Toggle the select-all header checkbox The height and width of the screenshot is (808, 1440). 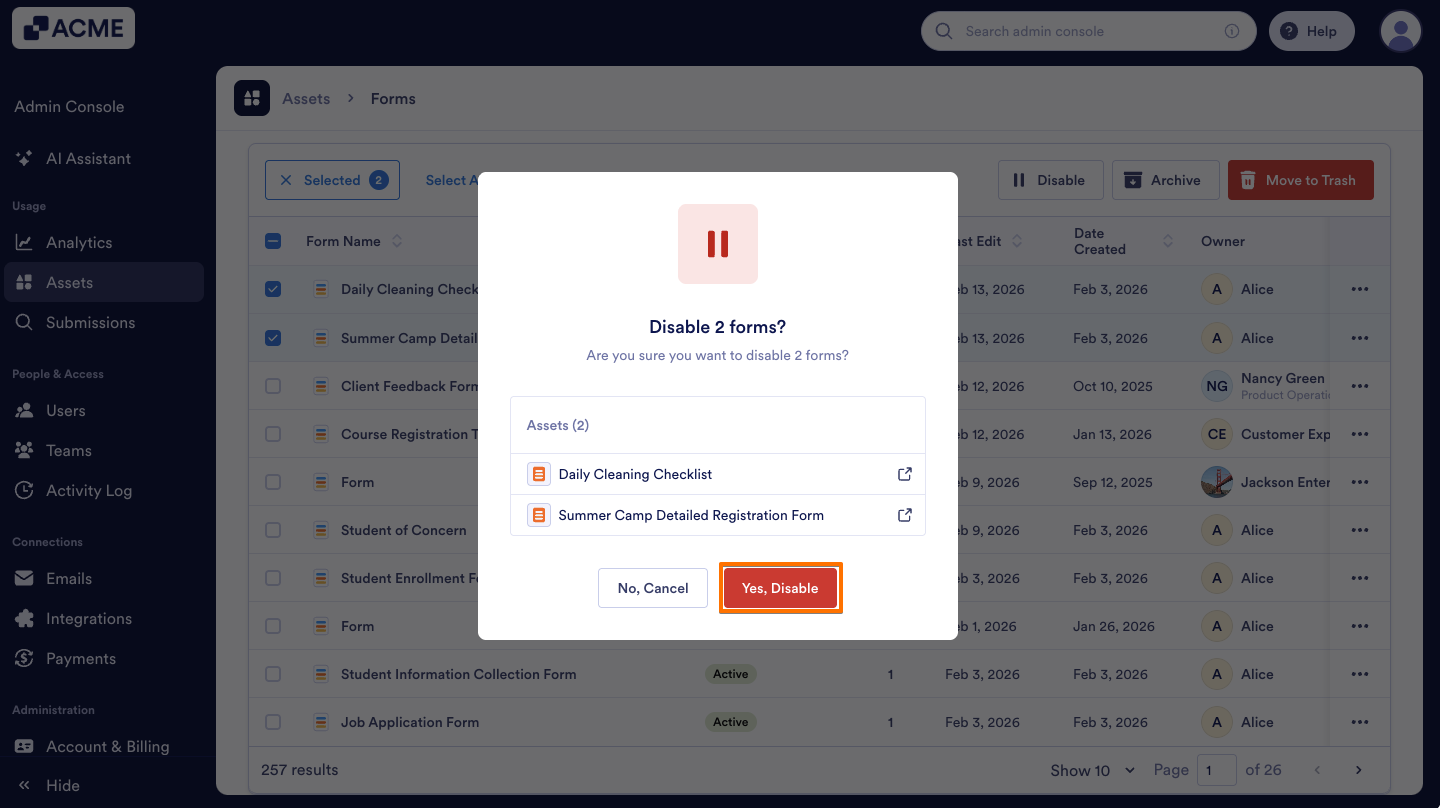pos(273,241)
